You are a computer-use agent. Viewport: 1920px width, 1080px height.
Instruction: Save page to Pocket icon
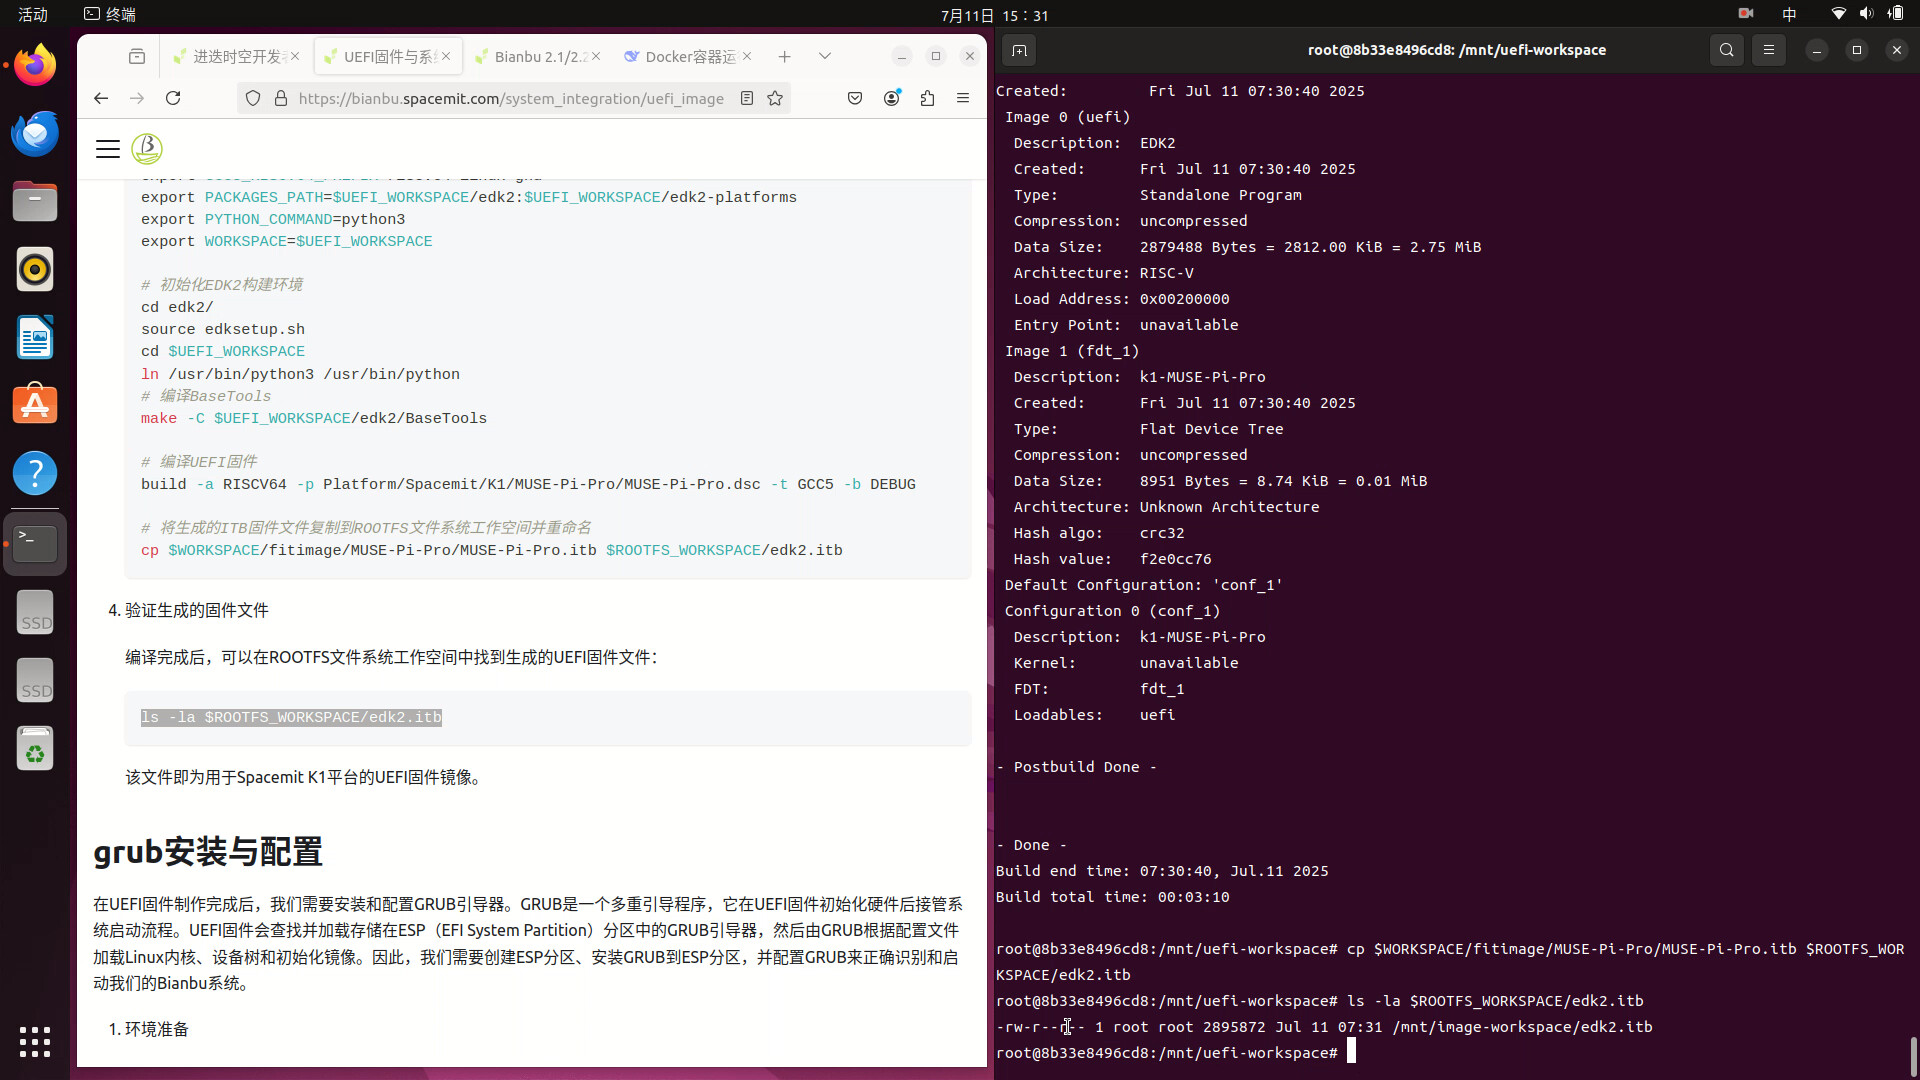855,98
